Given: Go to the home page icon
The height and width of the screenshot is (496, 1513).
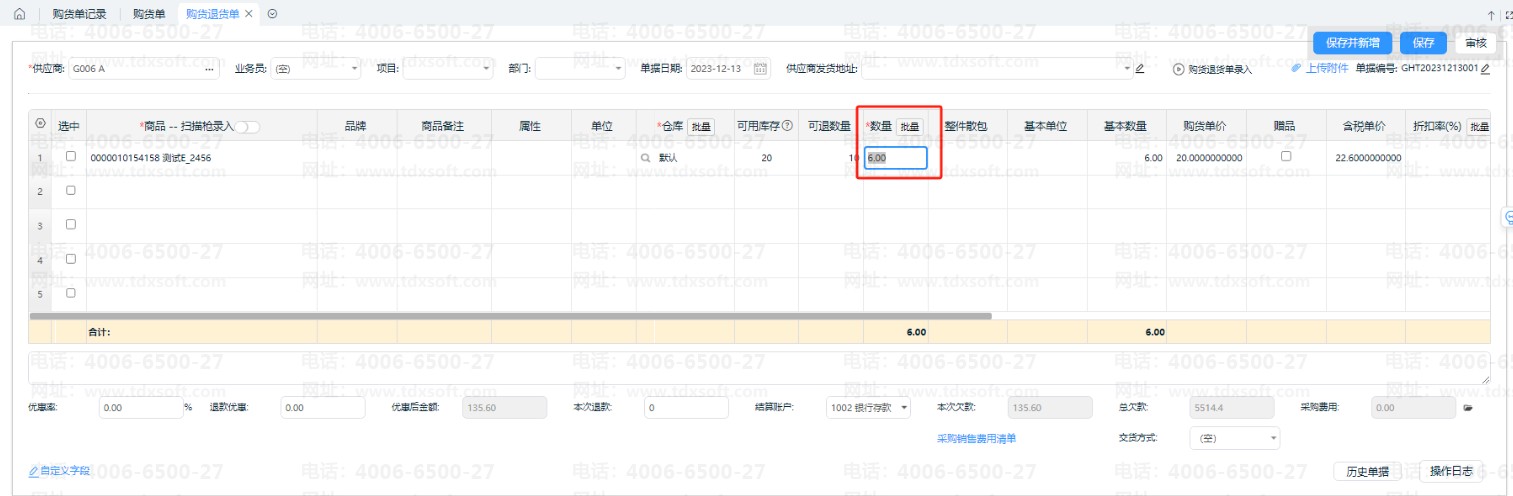Looking at the screenshot, I should tap(19, 14).
